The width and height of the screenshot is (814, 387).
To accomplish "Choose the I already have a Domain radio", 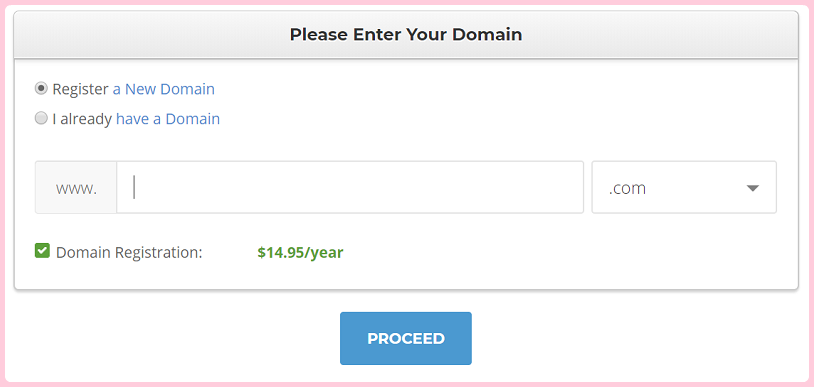I will pyautogui.click(x=41, y=118).
